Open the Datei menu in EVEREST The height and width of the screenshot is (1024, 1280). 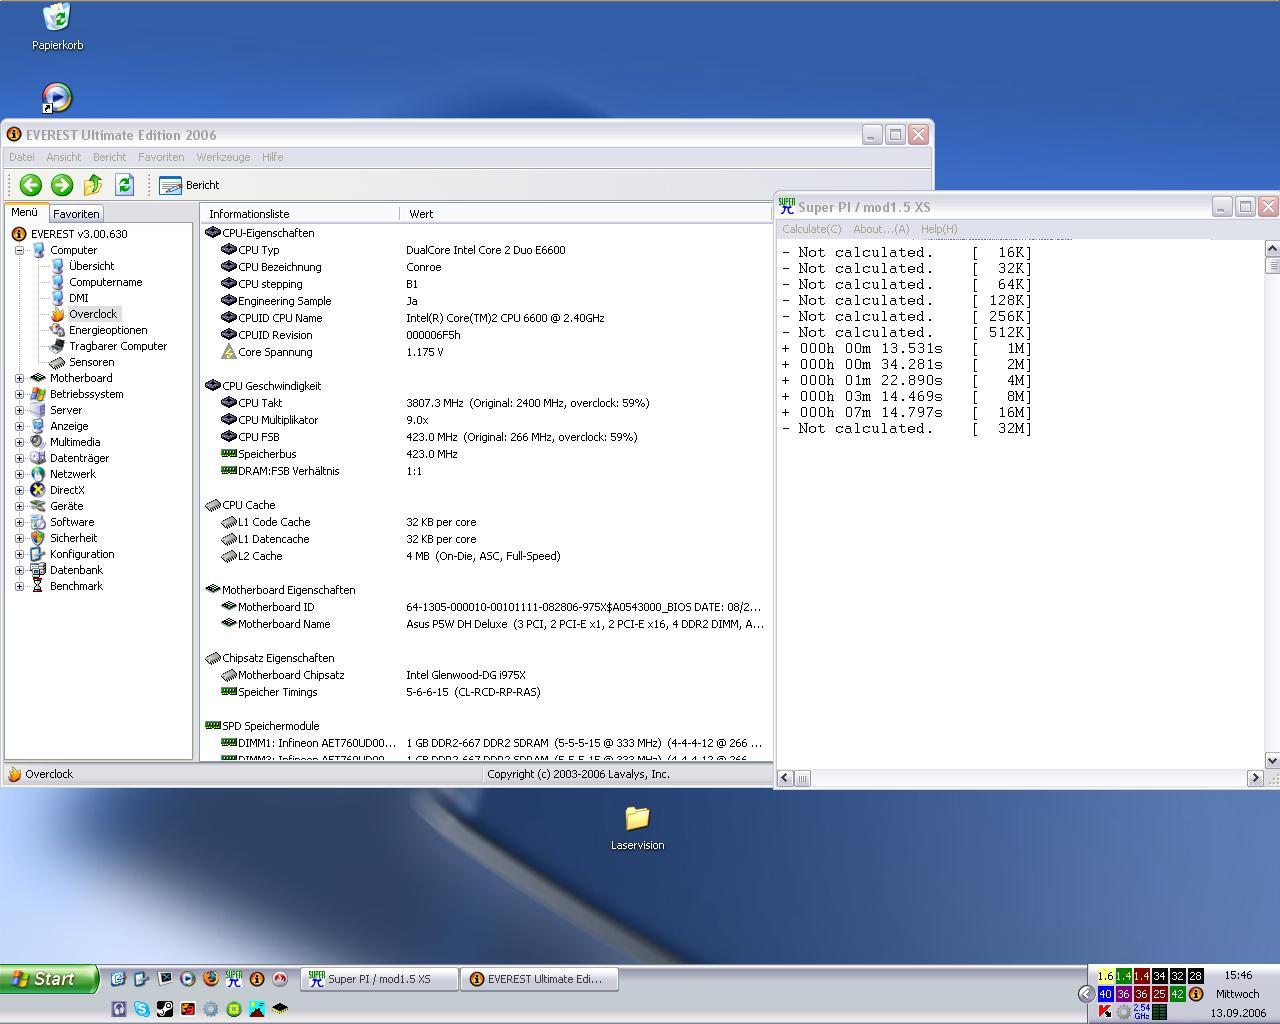[x=22, y=157]
